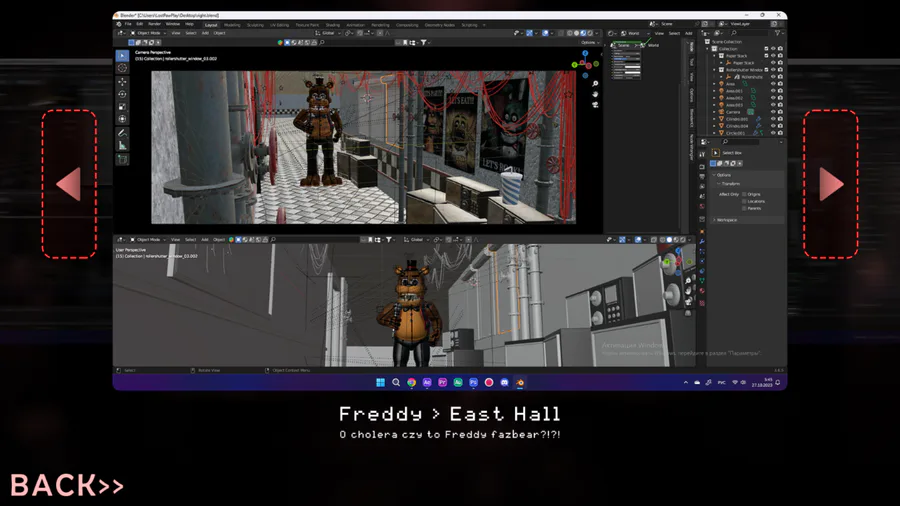The height and width of the screenshot is (506, 900).
Task: Toggle visibility of Area.001 light
Action: (x=773, y=91)
